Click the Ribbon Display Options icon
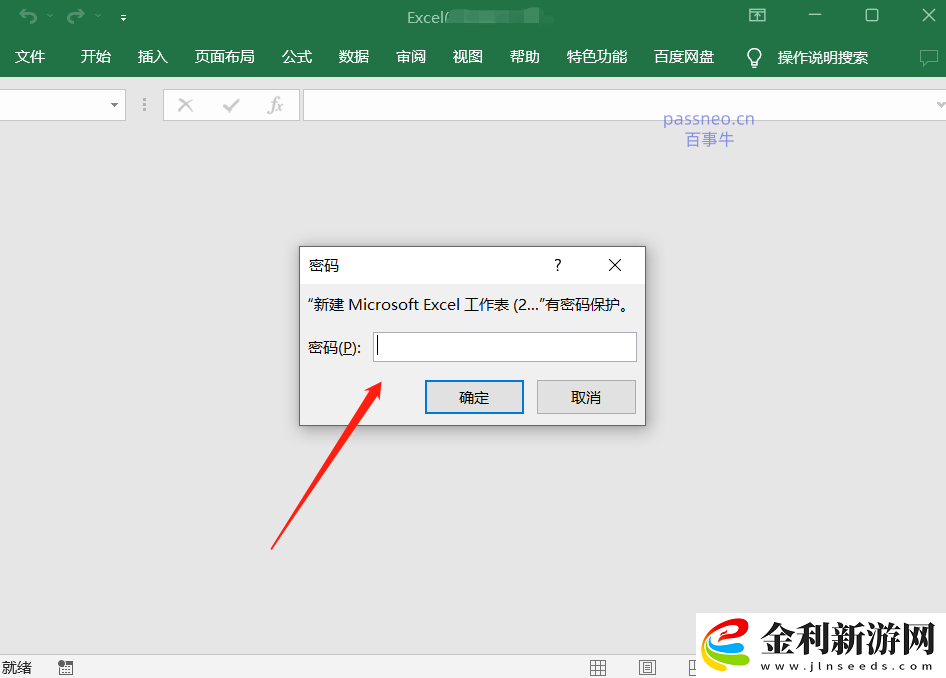 coord(757,15)
